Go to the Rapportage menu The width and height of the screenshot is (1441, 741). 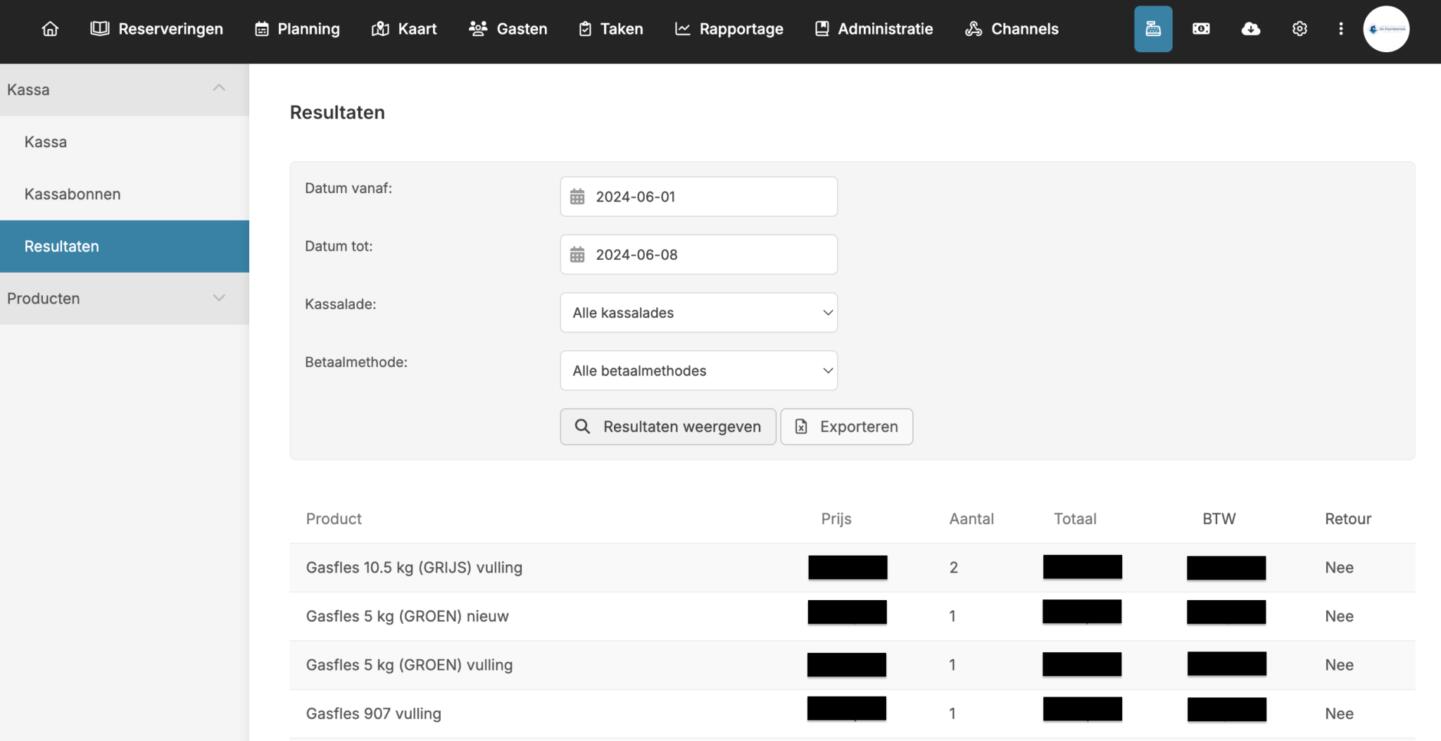(x=729, y=29)
